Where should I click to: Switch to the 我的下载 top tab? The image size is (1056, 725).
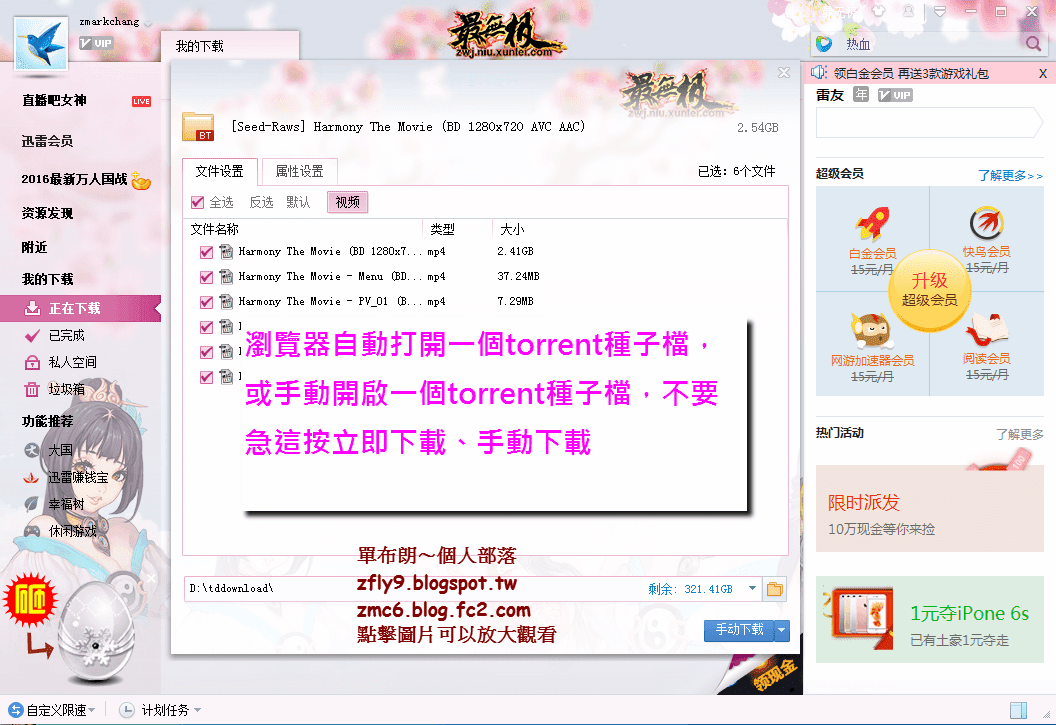[229, 46]
